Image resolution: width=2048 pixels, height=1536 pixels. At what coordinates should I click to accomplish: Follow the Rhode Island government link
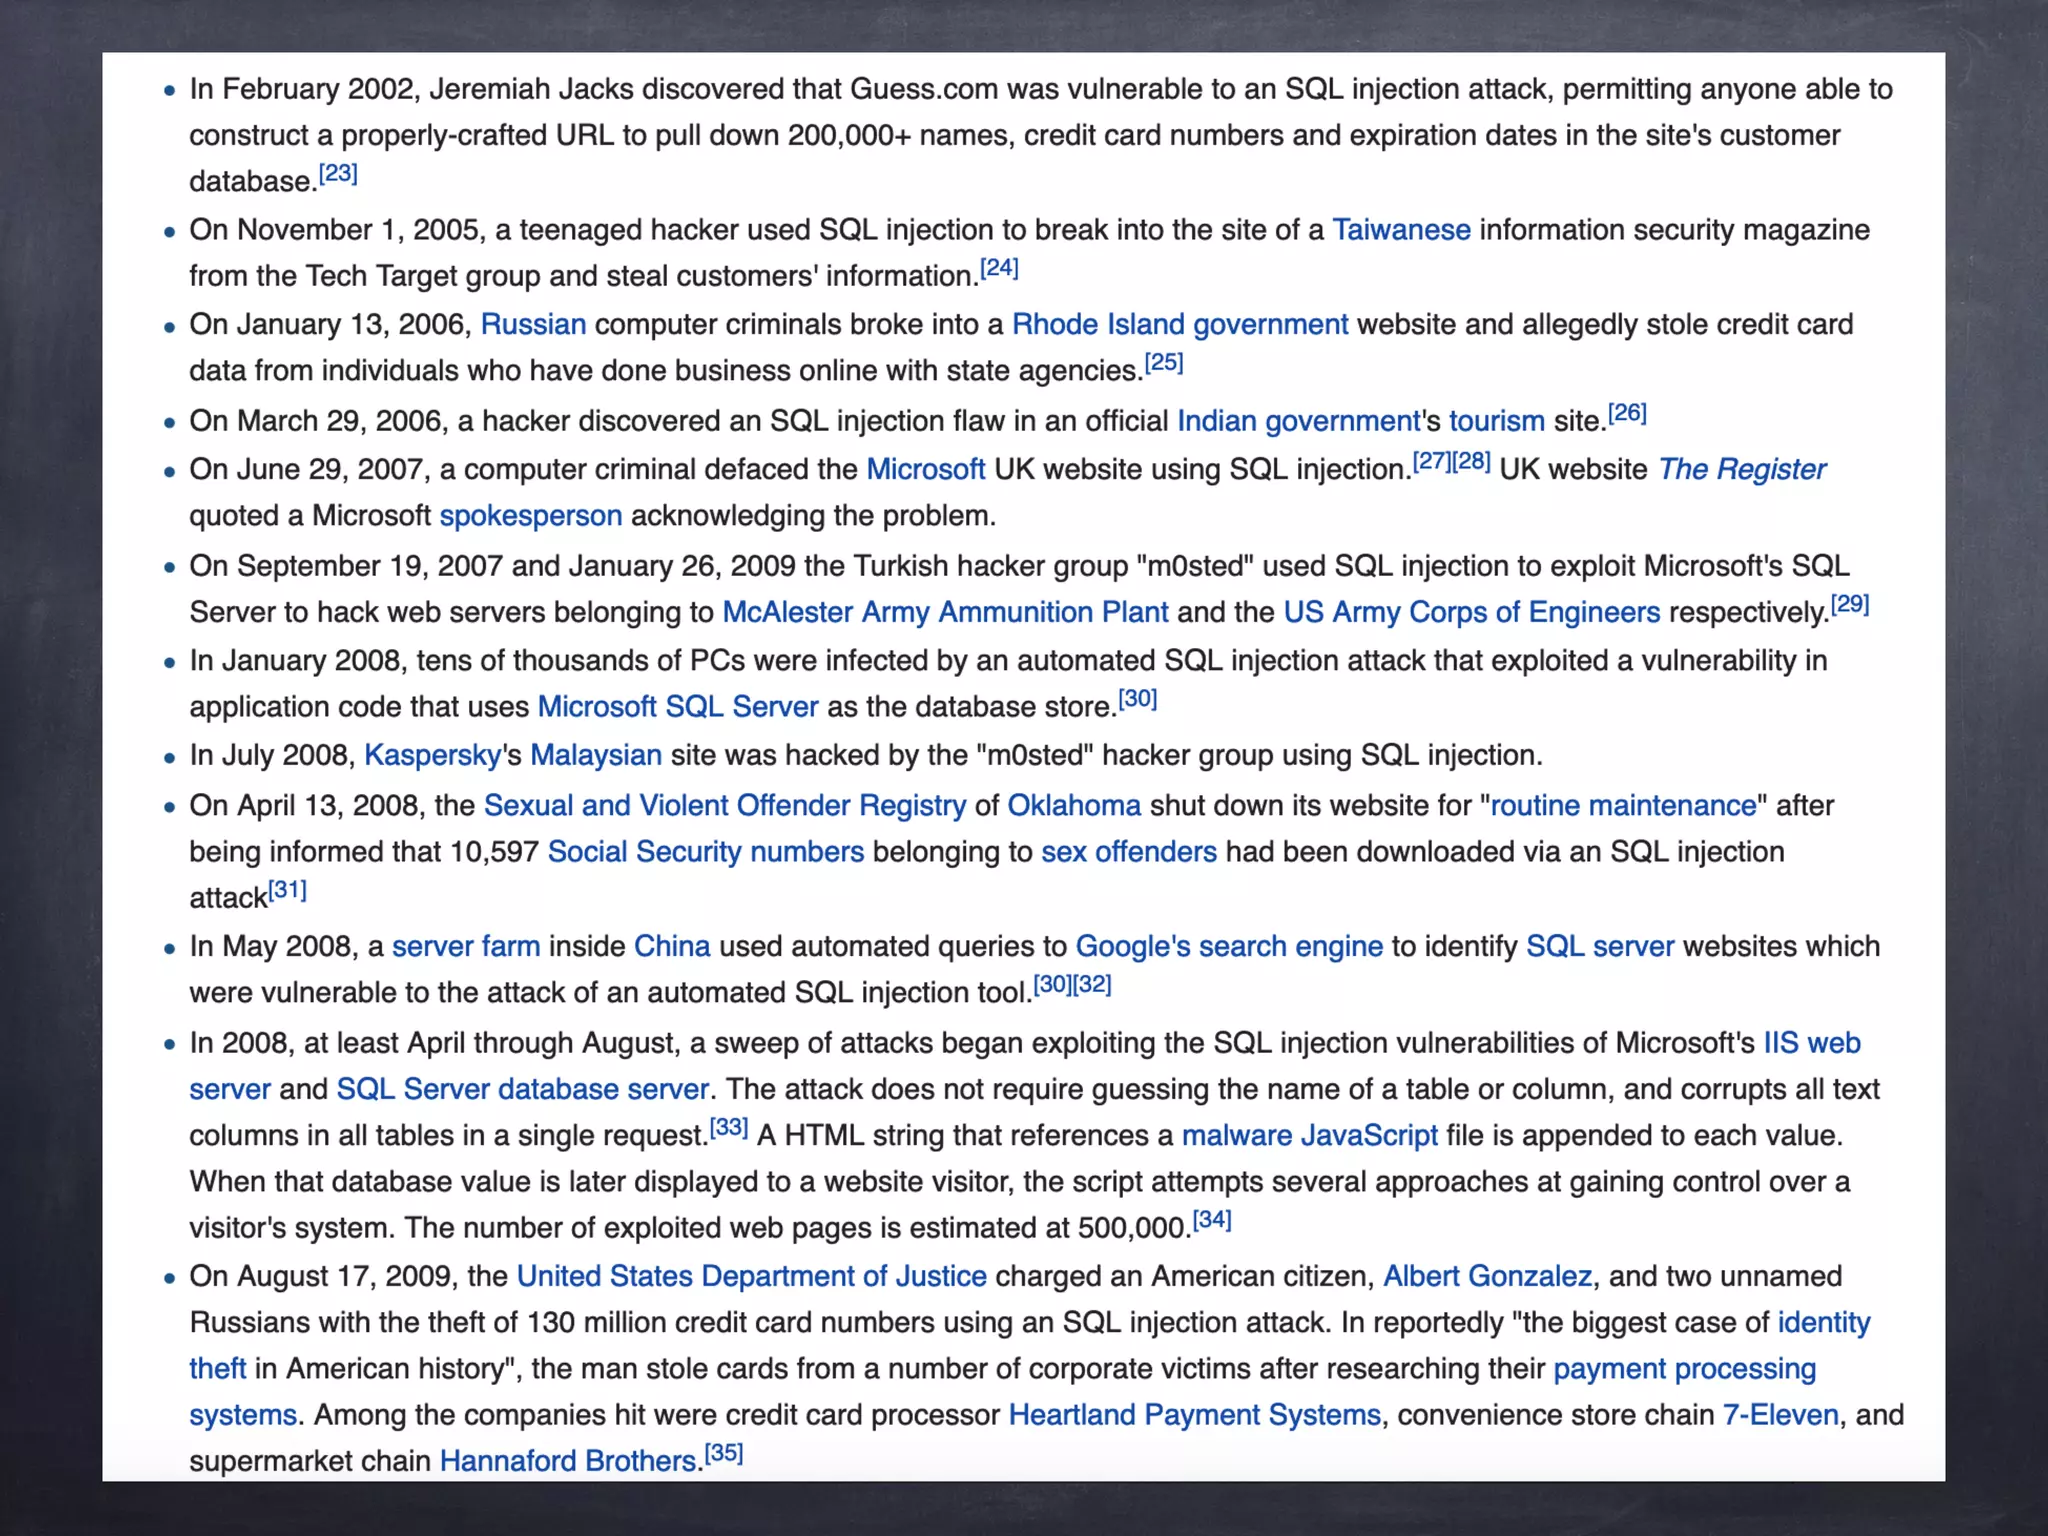(1180, 325)
